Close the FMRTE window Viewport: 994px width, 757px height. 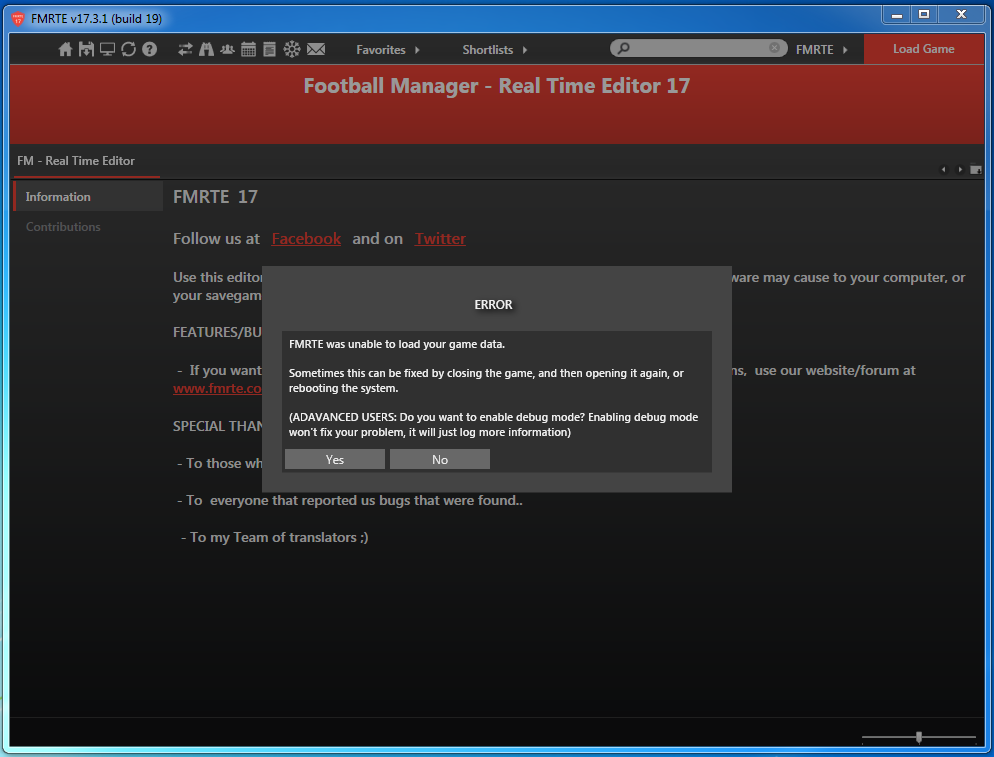point(961,15)
